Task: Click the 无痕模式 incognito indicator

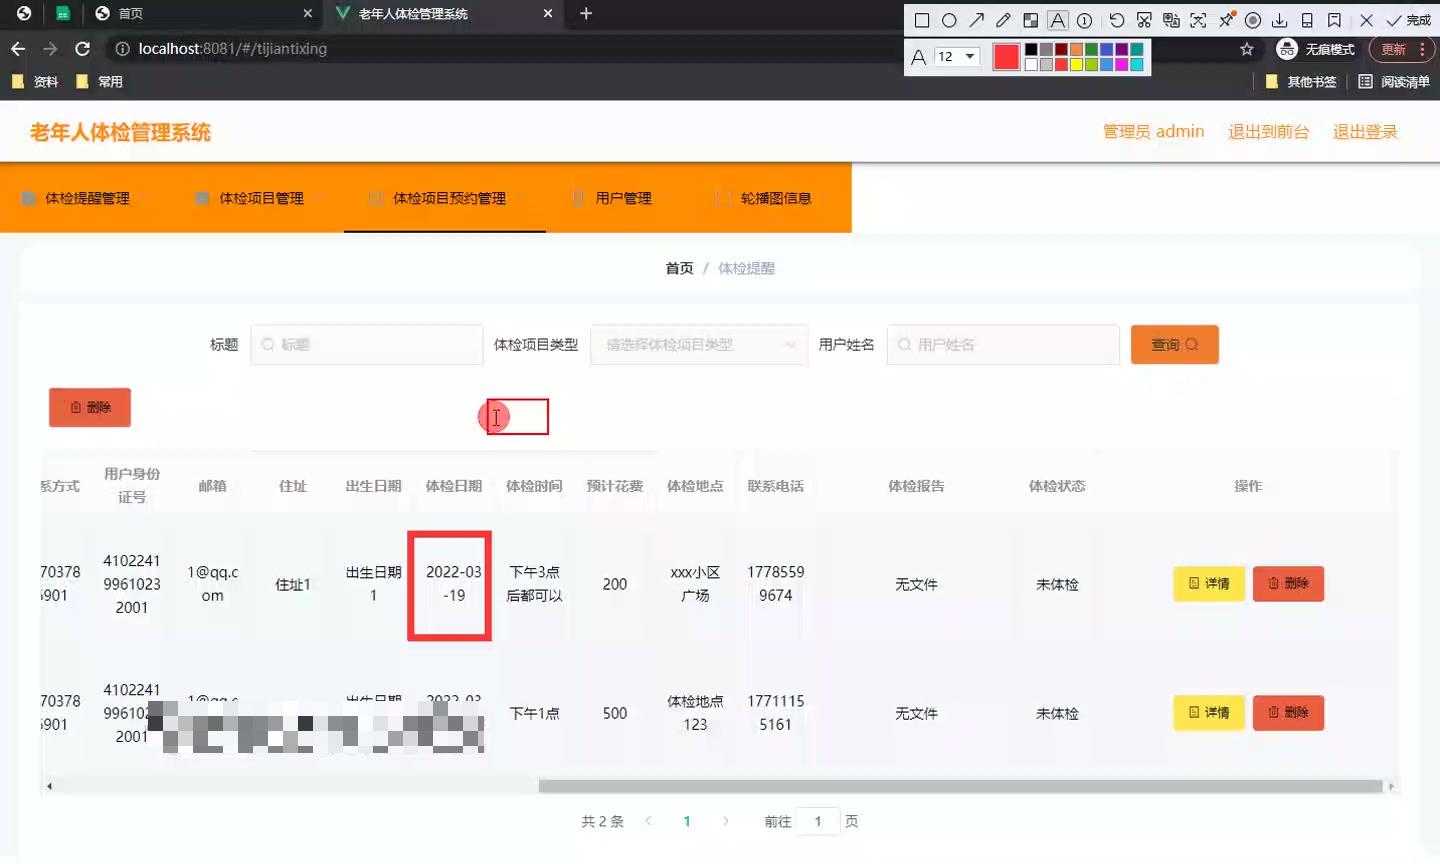Action: pos(1316,49)
